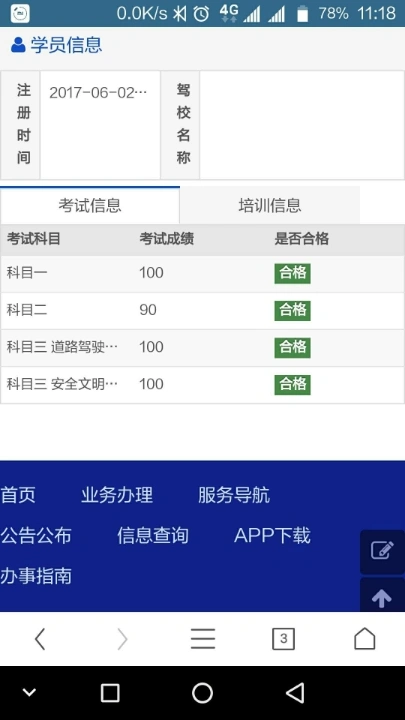Open the tab switcher showing 3

click(283, 639)
